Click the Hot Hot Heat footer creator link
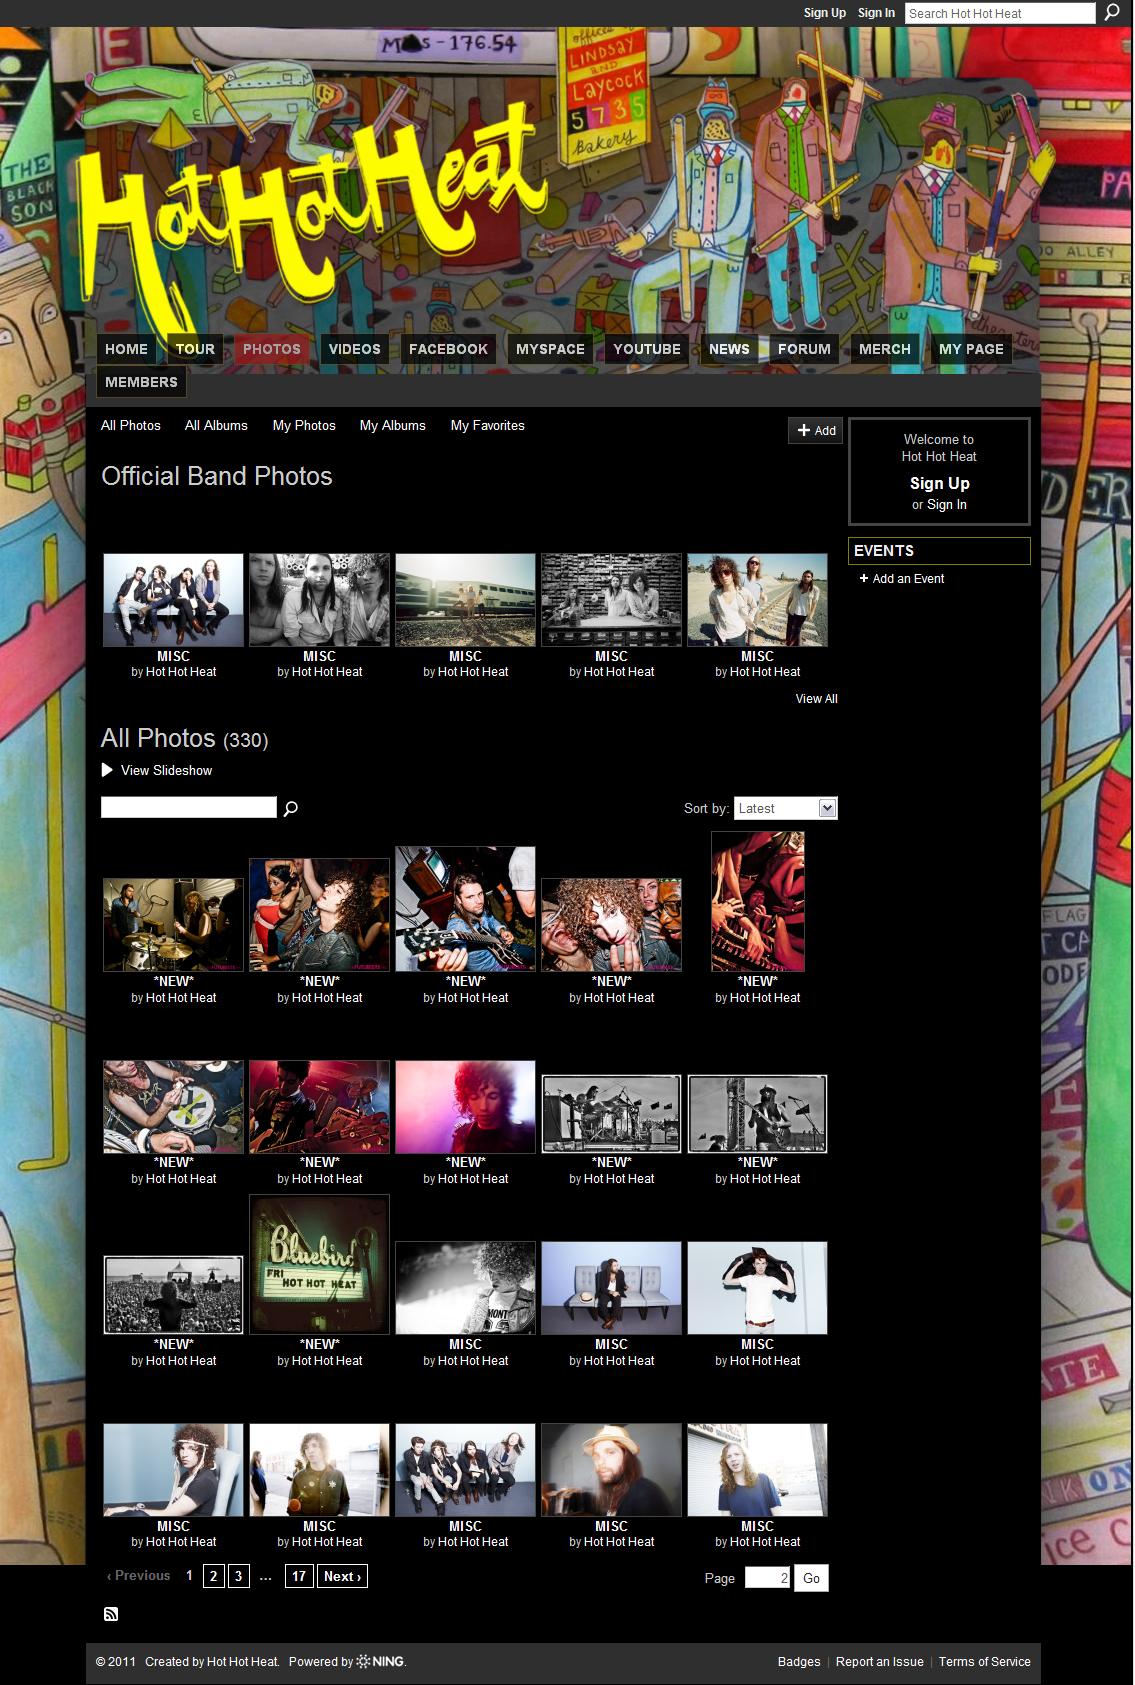1135x1685 pixels. (242, 1662)
